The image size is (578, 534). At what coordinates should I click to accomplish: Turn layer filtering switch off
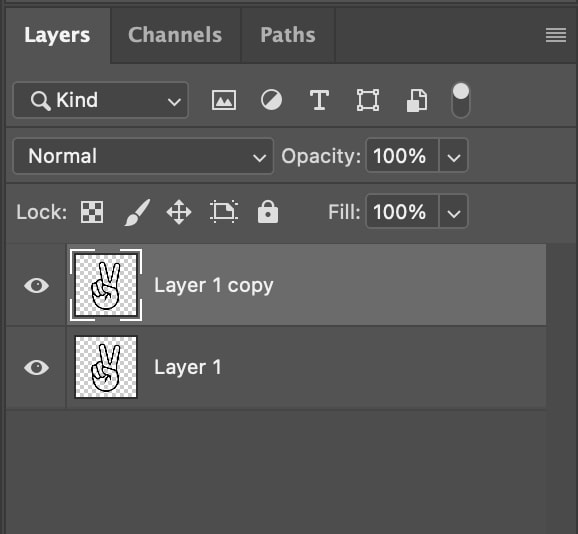click(x=461, y=100)
